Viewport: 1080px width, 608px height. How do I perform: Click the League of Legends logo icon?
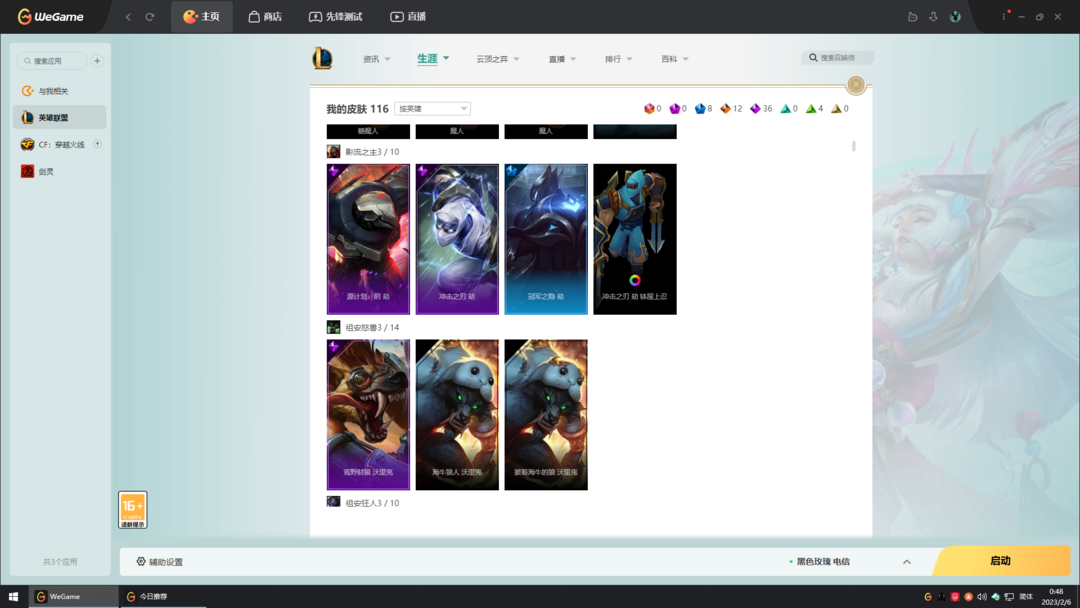(x=322, y=59)
